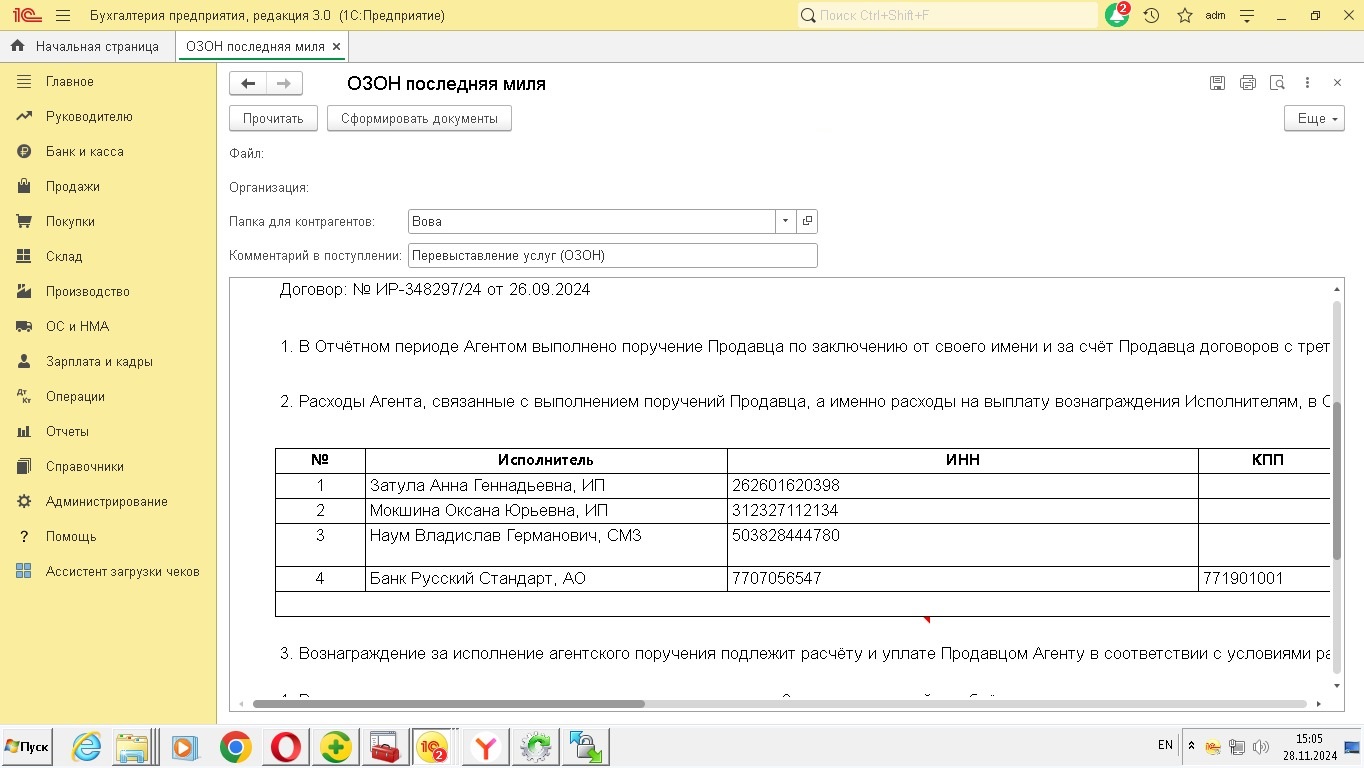
Task: Open the Руководителю section
Action: [x=108, y=117]
